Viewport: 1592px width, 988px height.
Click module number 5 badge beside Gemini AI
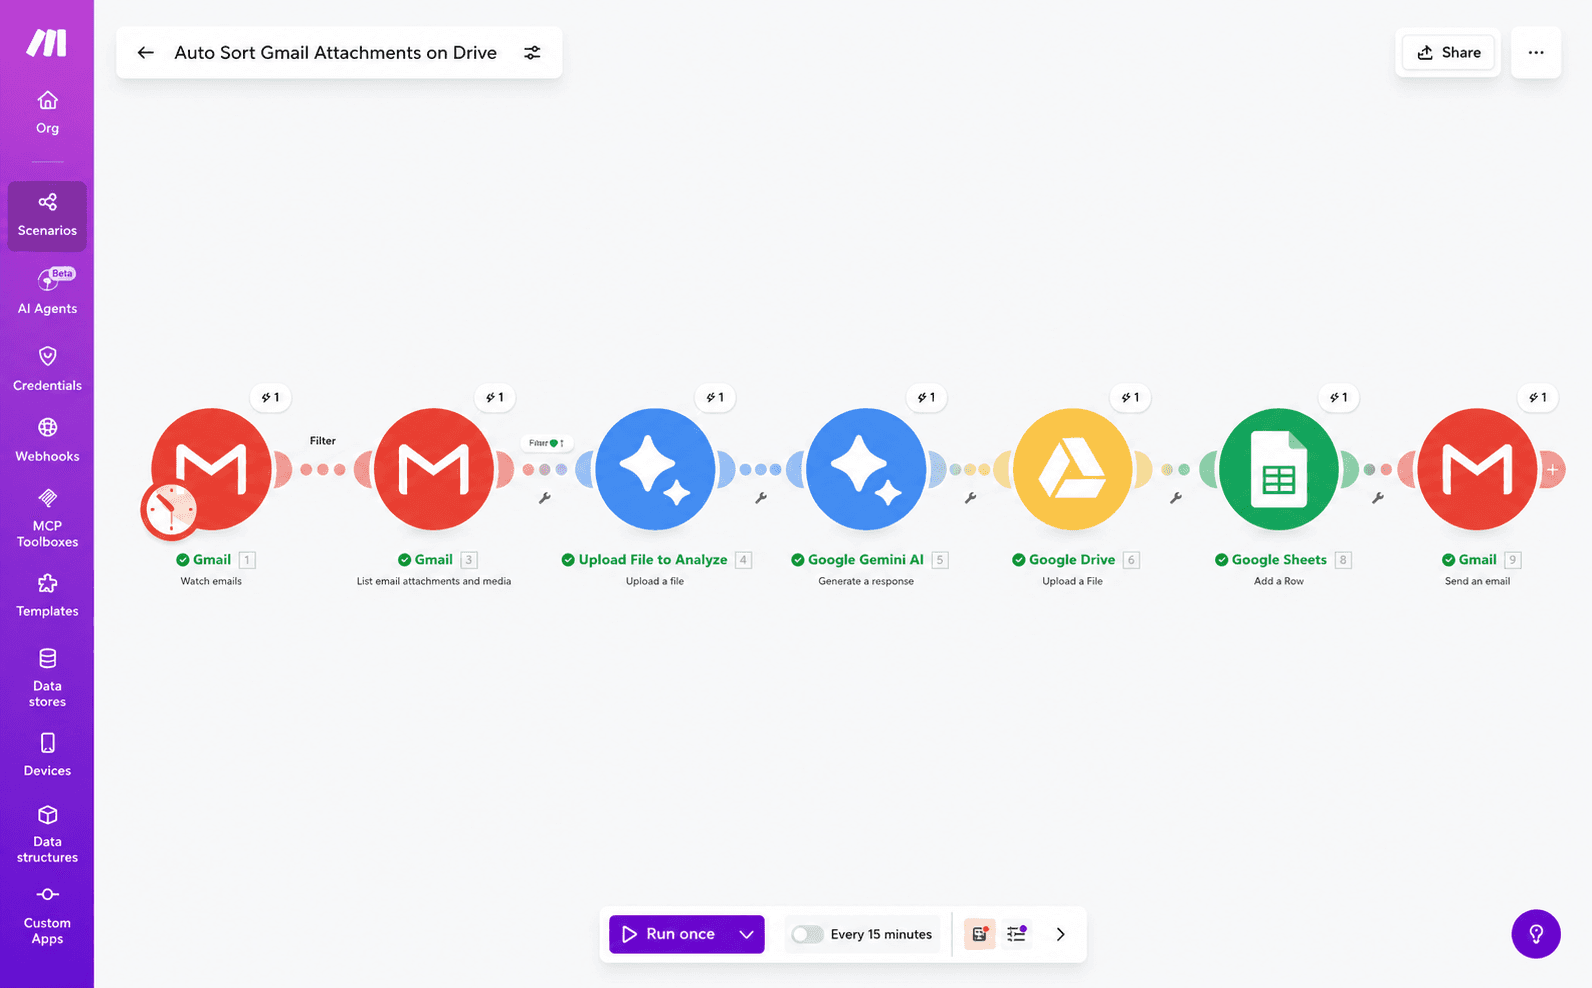(x=940, y=560)
